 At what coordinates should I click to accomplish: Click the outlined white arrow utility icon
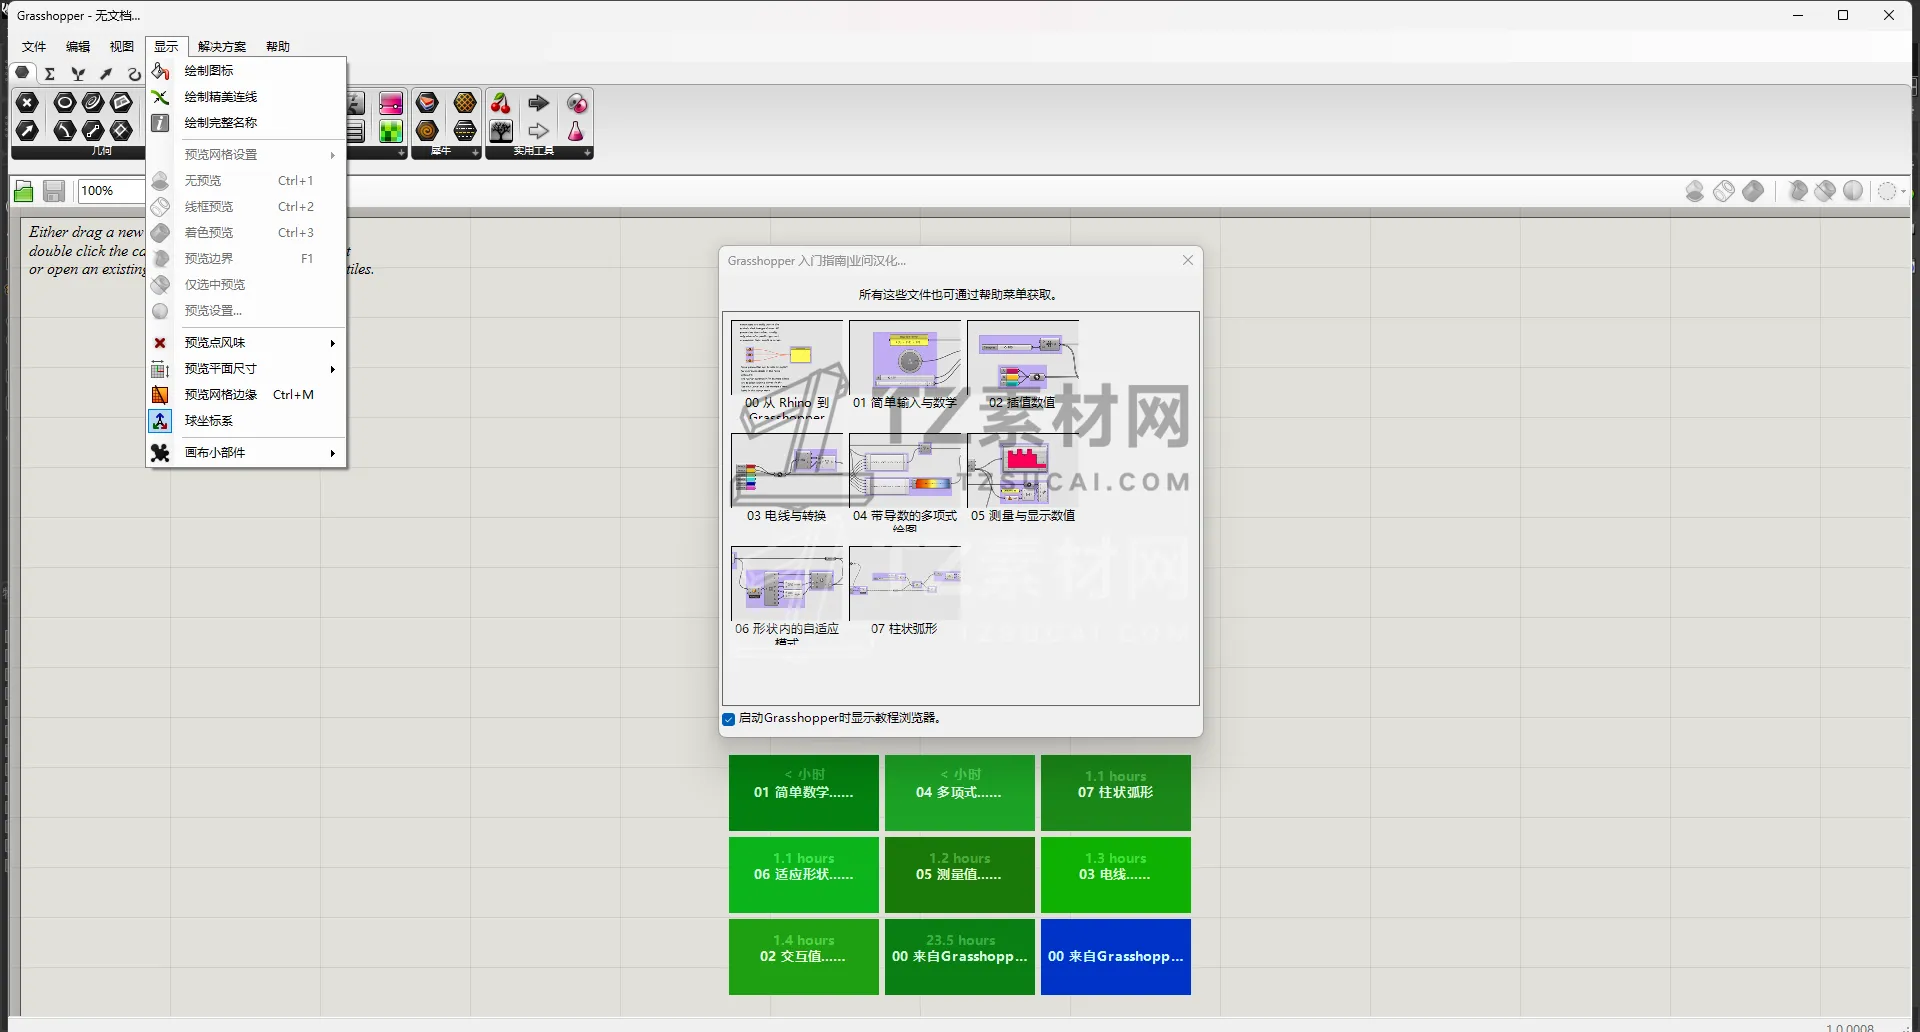tap(539, 131)
